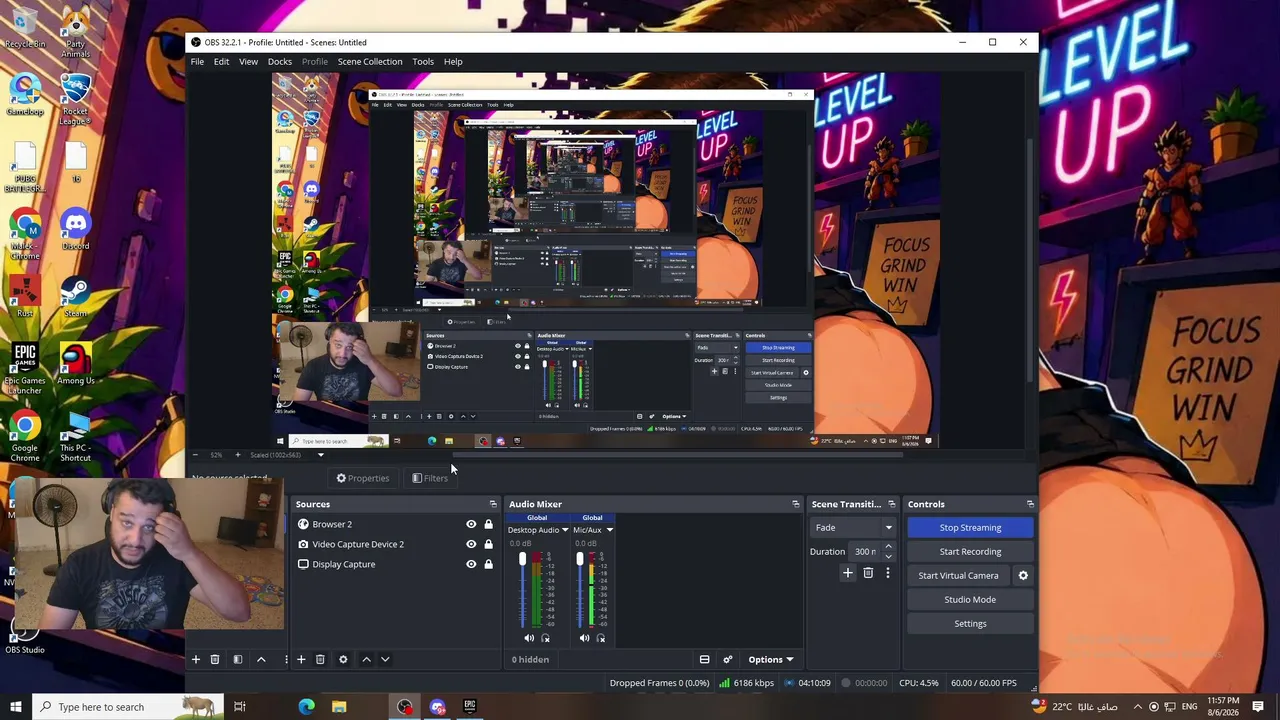The image size is (1280, 720).
Task: Open Epic Games Launcher desktop shortcut
Action: tap(25, 369)
